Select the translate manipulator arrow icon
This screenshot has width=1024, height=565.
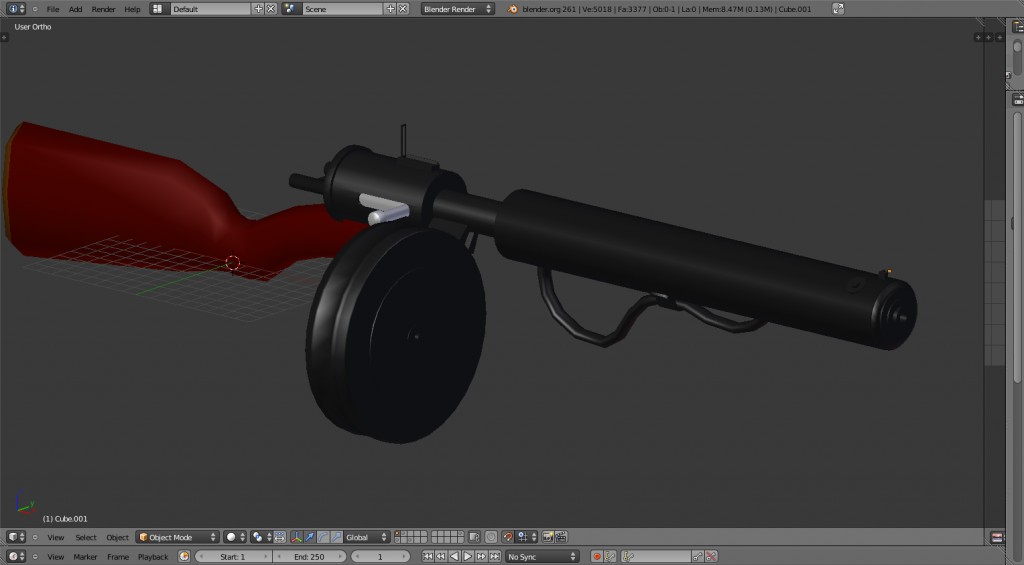click(x=310, y=537)
